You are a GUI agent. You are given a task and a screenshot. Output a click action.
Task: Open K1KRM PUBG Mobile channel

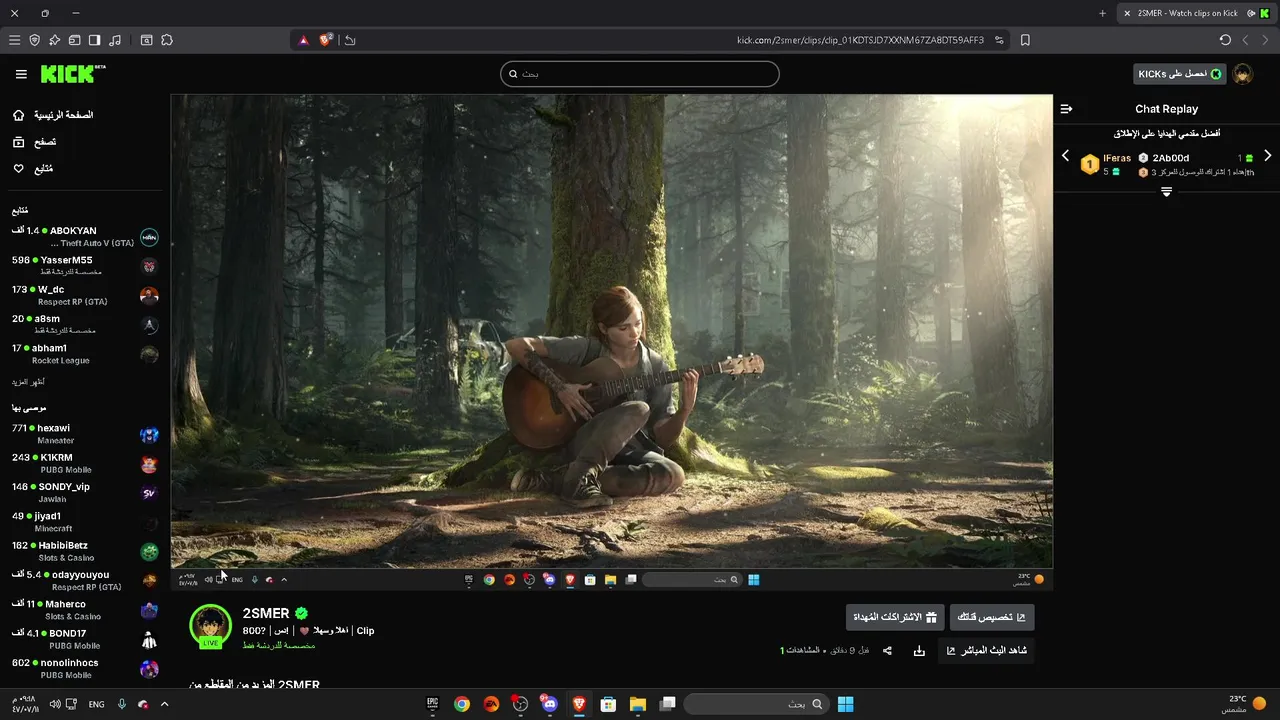[85, 463]
